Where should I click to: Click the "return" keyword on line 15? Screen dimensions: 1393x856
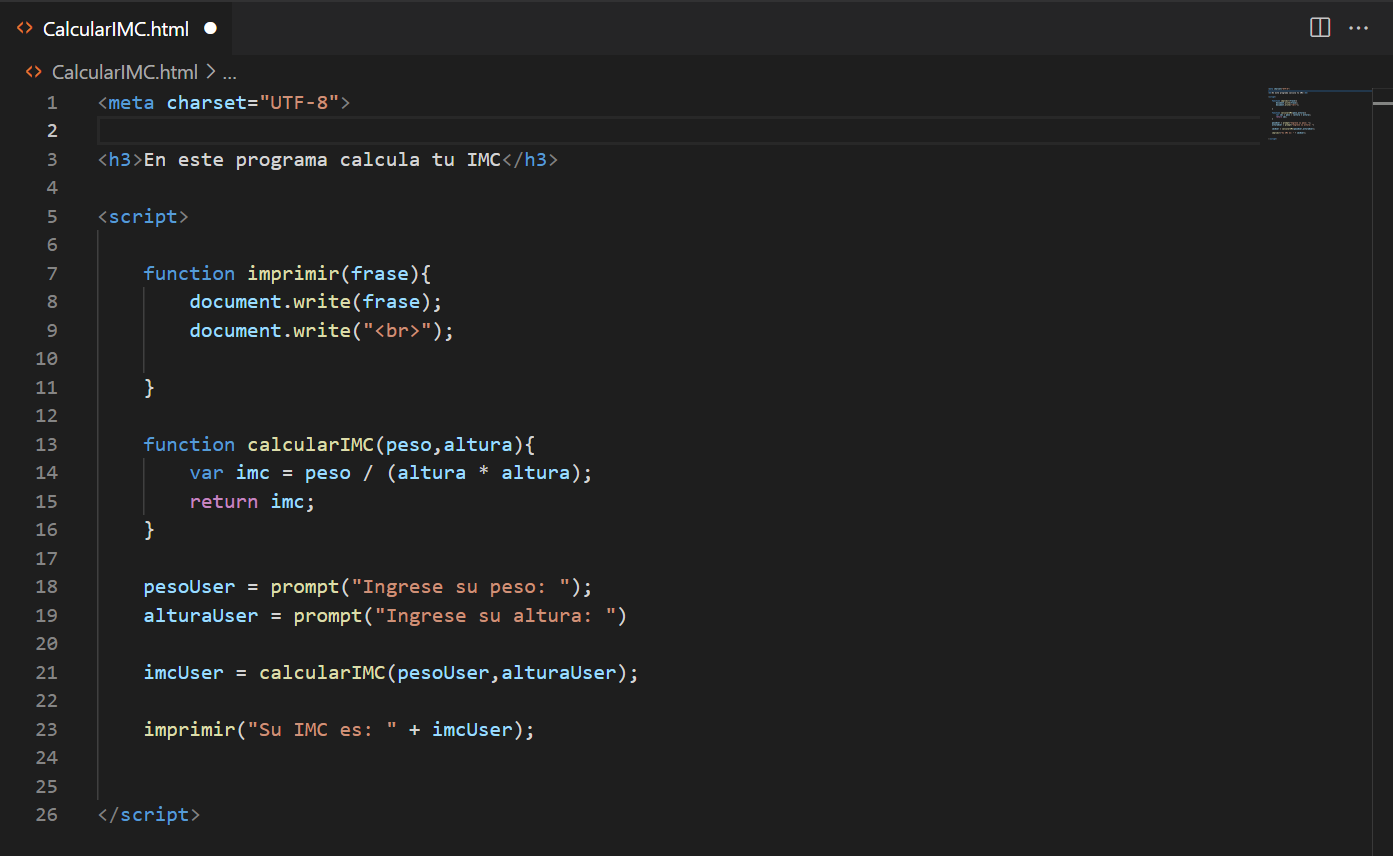coord(224,501)
